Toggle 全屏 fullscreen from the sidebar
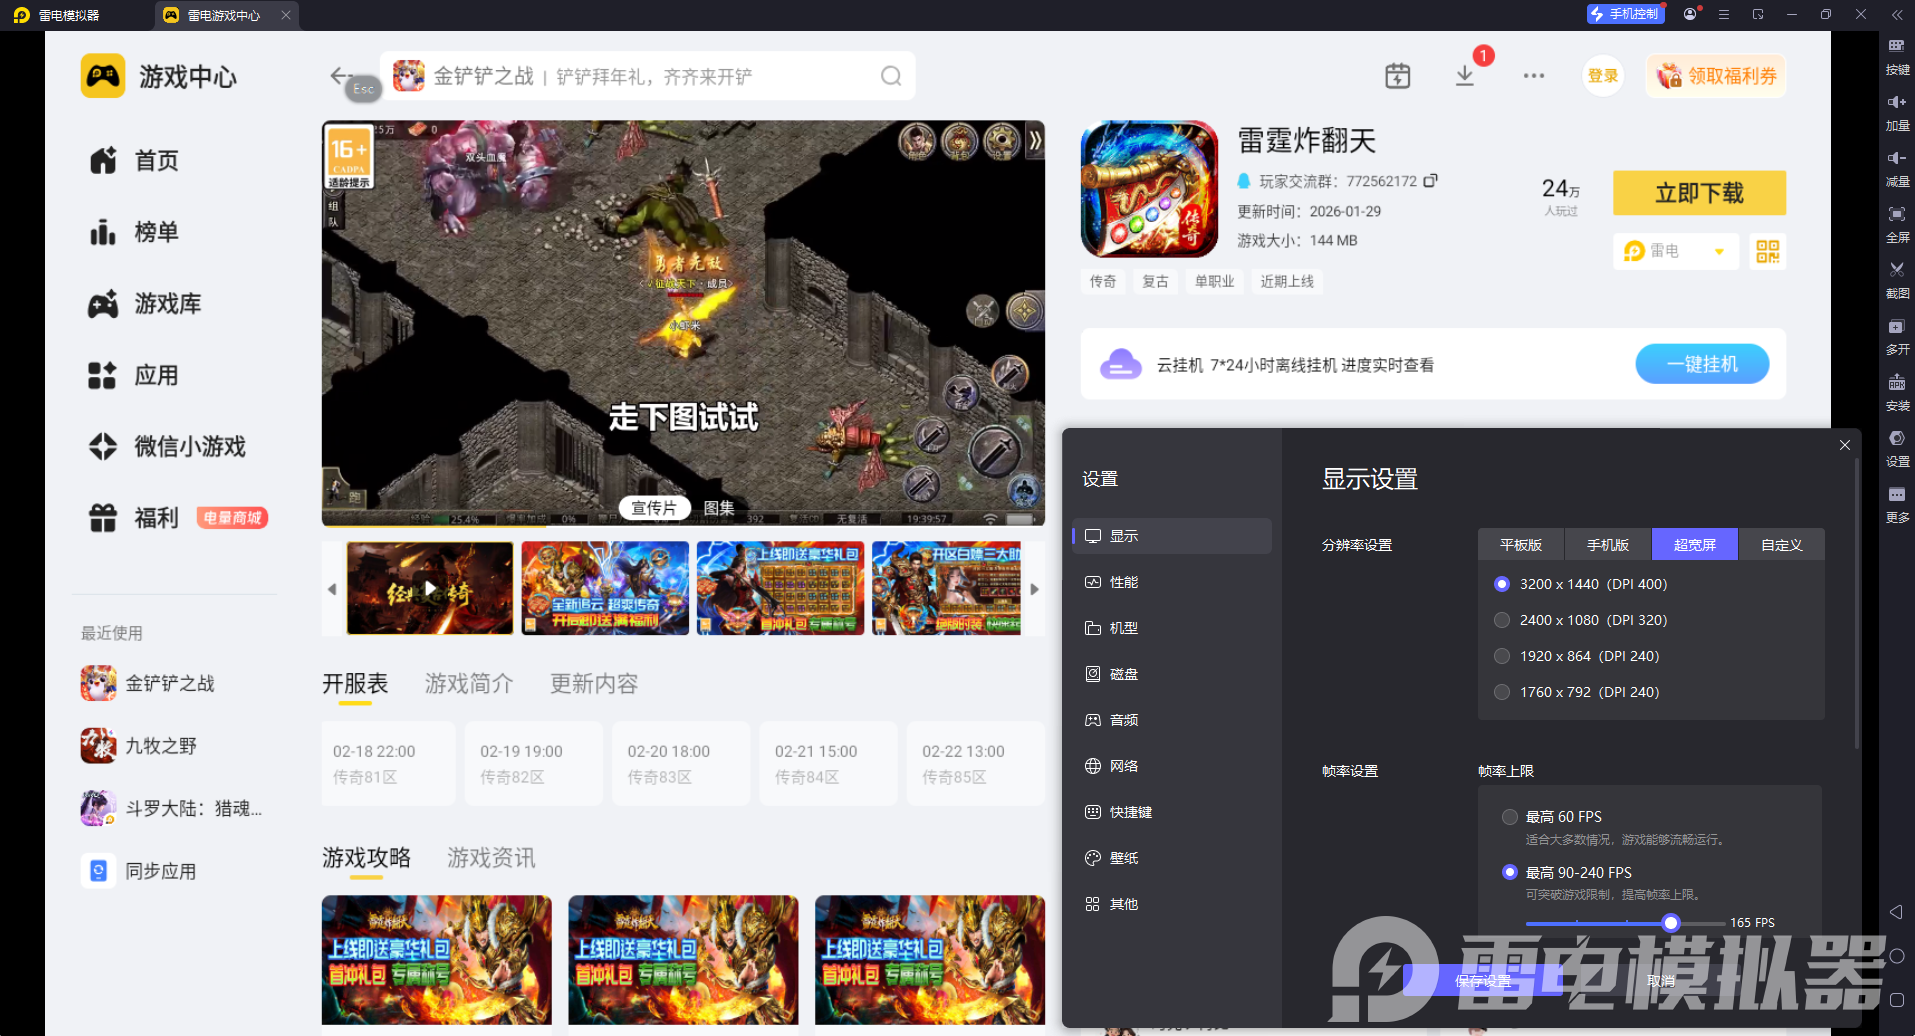 click(x=1897, y=223)
